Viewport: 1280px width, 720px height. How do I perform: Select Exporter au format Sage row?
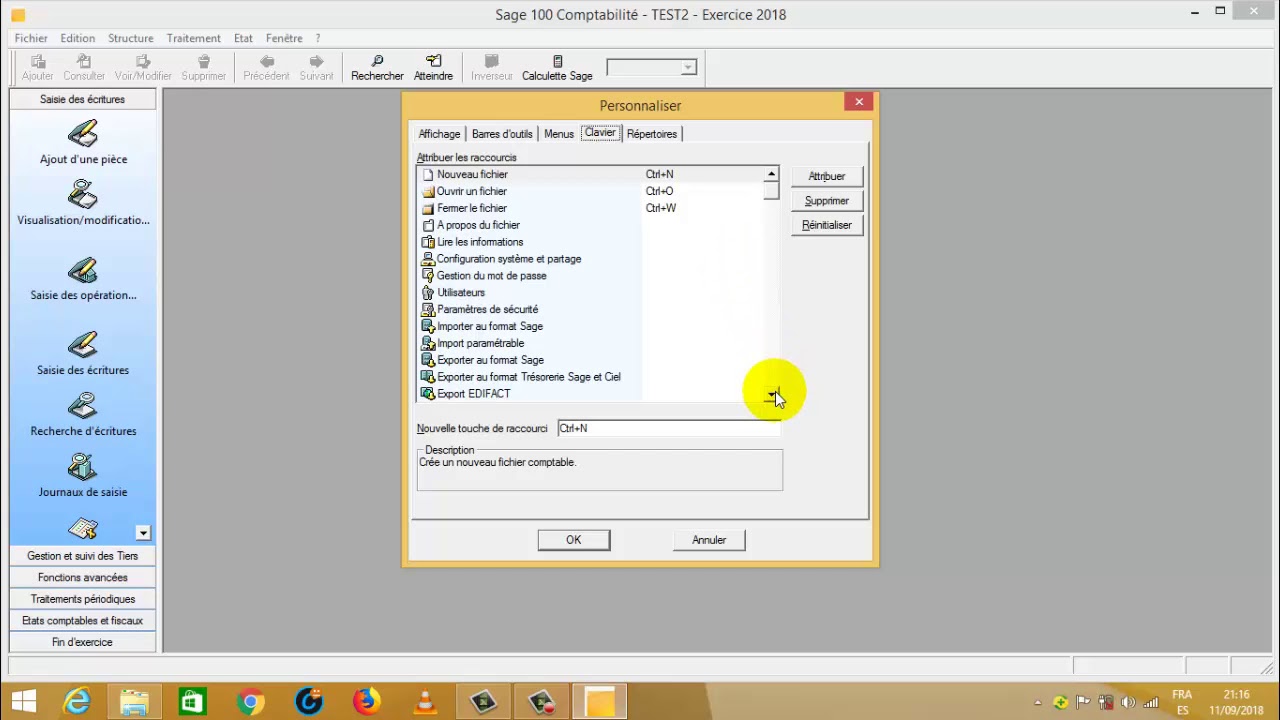click(591, 360)
